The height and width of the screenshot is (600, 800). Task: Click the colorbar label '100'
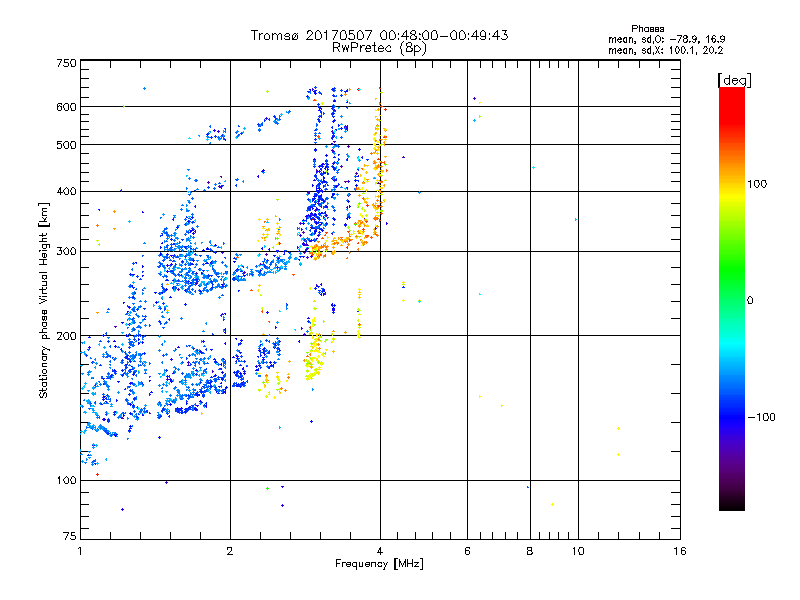(x=757, y=184)
